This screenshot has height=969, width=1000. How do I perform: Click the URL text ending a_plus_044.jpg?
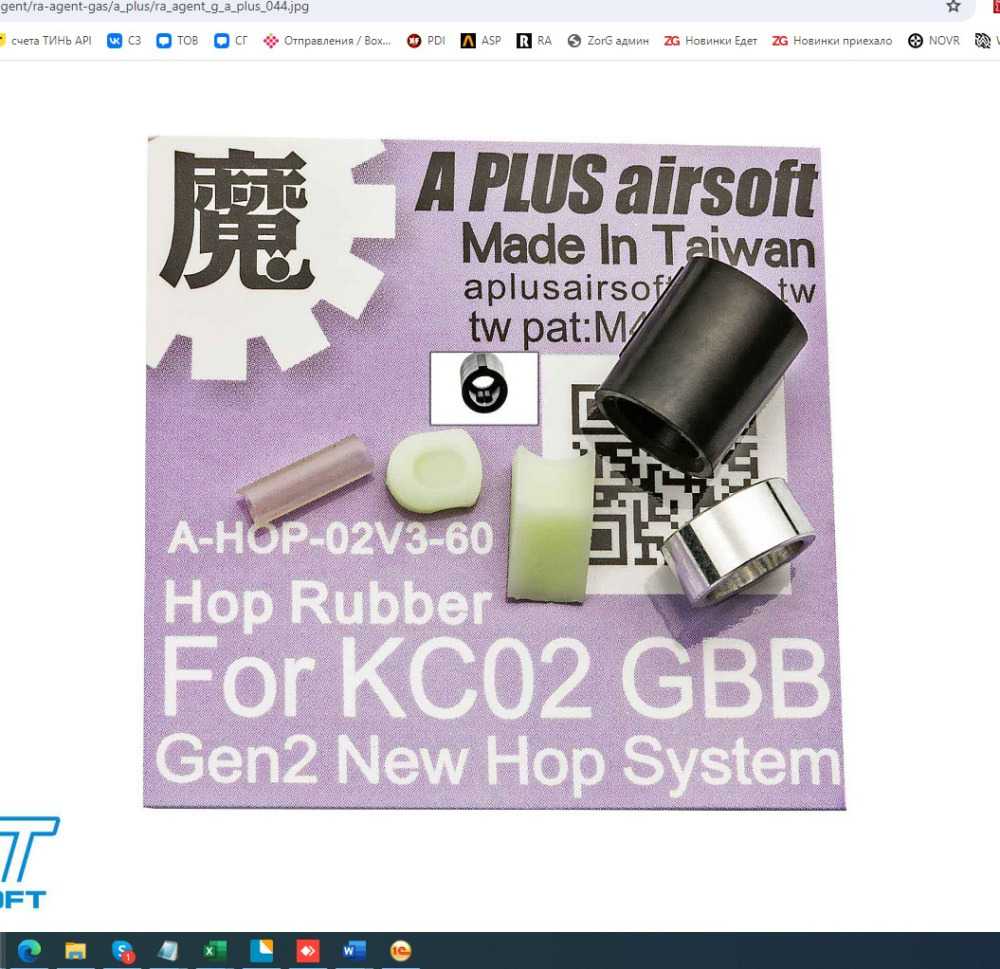(154, 7)
